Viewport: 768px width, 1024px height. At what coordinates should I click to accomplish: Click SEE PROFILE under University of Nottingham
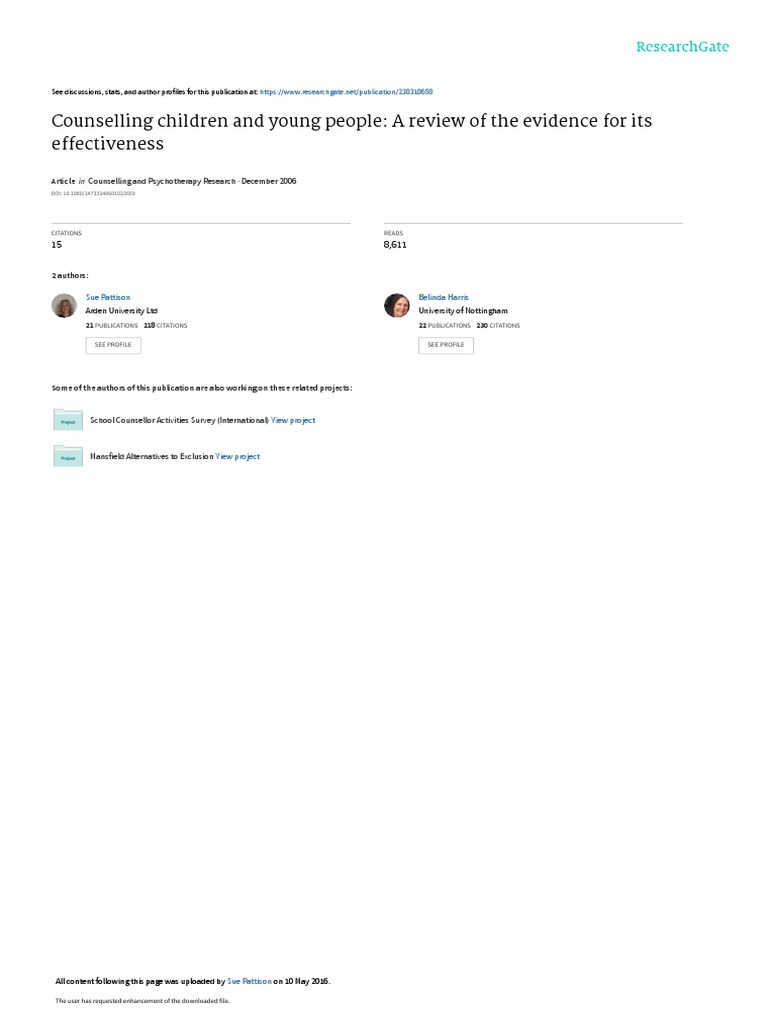446,345
